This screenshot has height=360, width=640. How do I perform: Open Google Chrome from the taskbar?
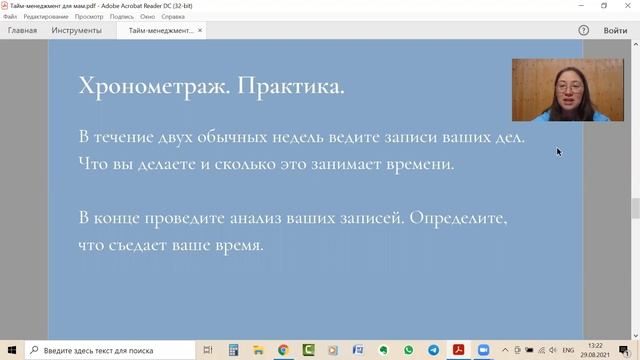pyautogui.click(x=283, y=350)
